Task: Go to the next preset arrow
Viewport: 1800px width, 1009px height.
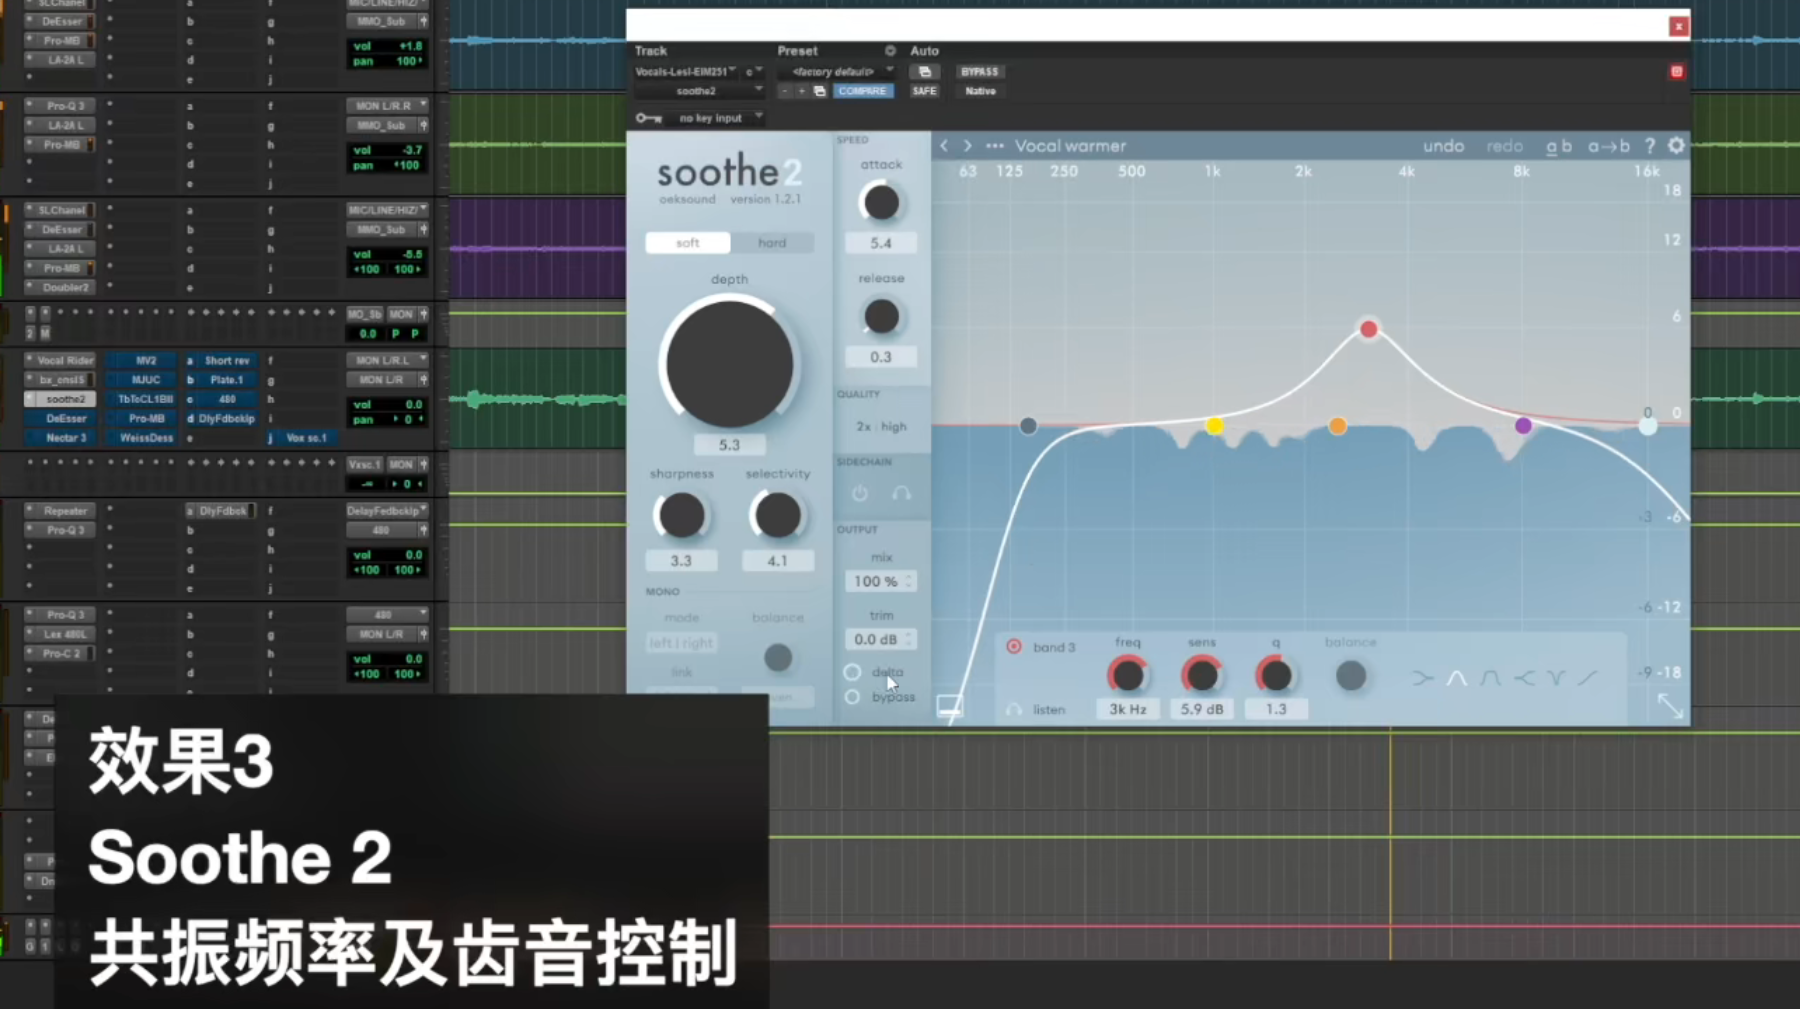Action: tap(967, 146)
